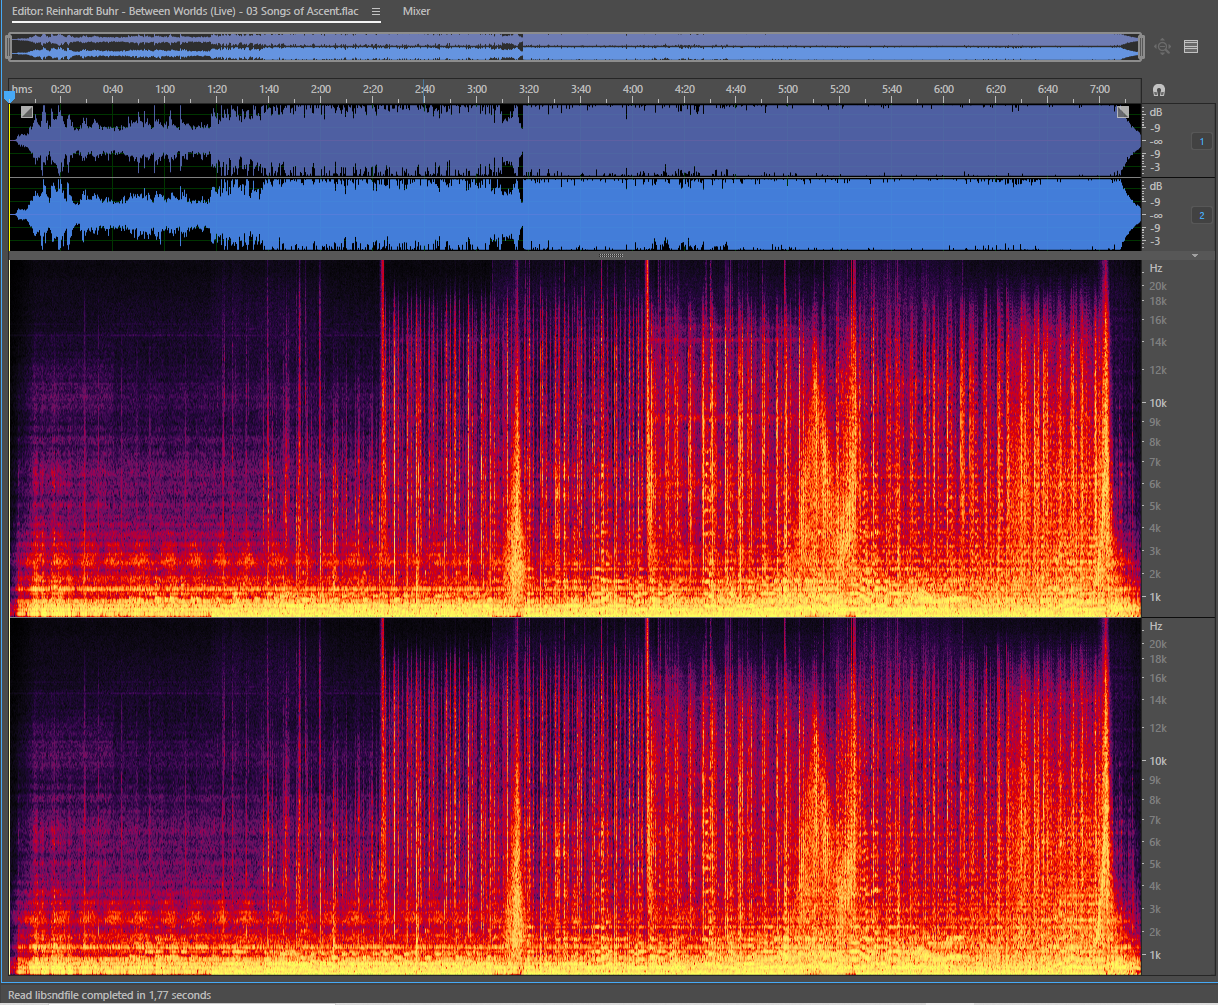Click the 7:00 mark on timeline ruler

(x=1100, y=90)
